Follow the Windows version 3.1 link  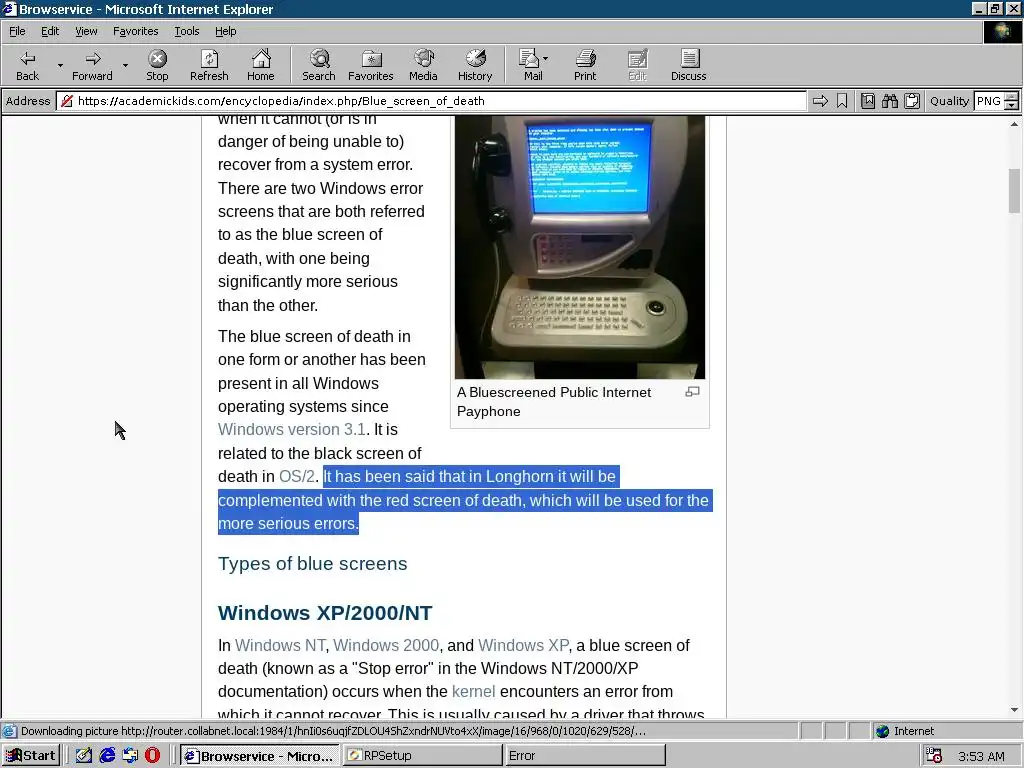click(291, 429)
